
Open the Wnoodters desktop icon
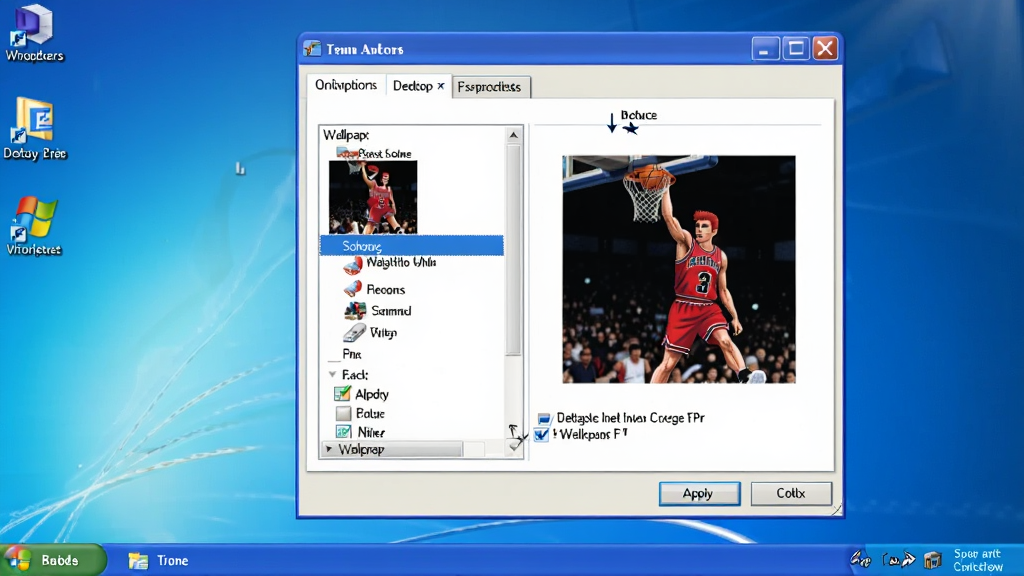[33, 33]
